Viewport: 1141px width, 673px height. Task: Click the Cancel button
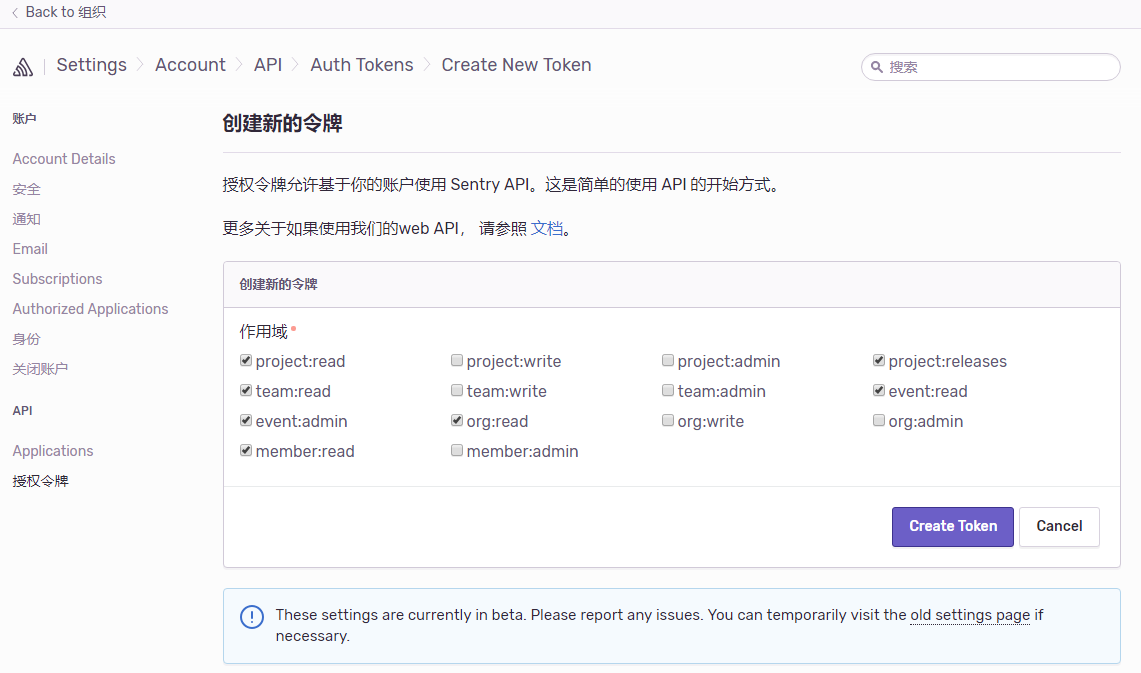click(1059, 526)
